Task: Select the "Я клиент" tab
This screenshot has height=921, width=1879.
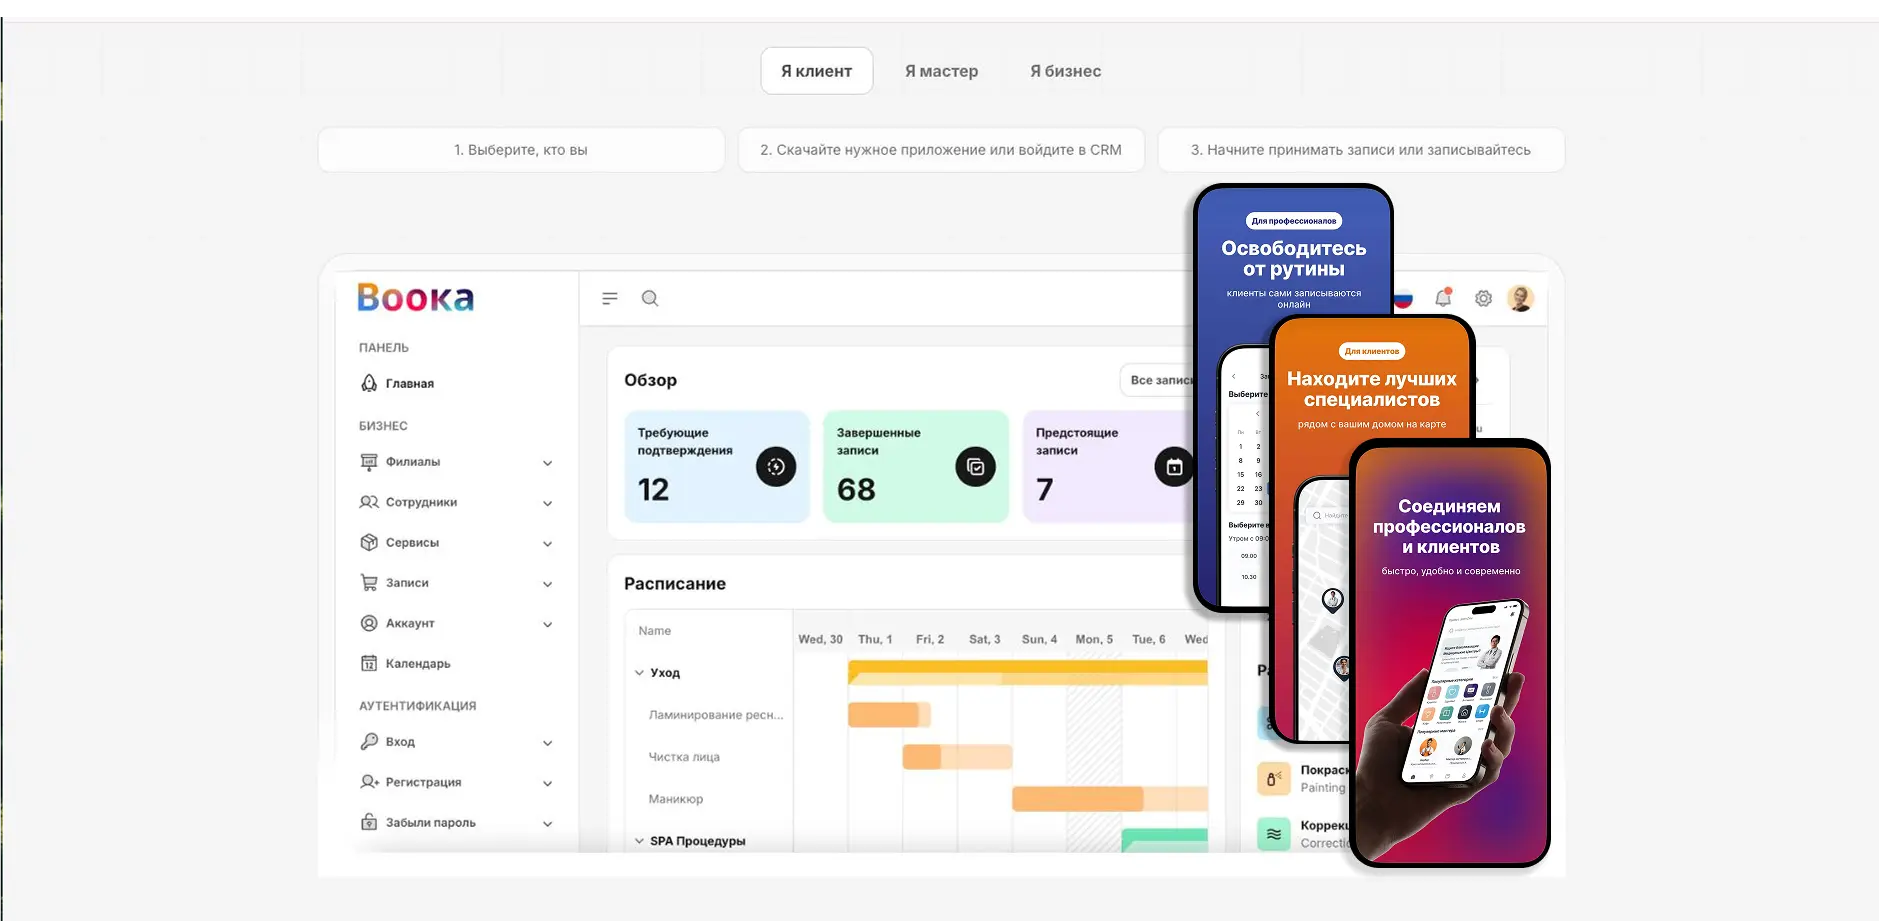Action: point(816,71)
